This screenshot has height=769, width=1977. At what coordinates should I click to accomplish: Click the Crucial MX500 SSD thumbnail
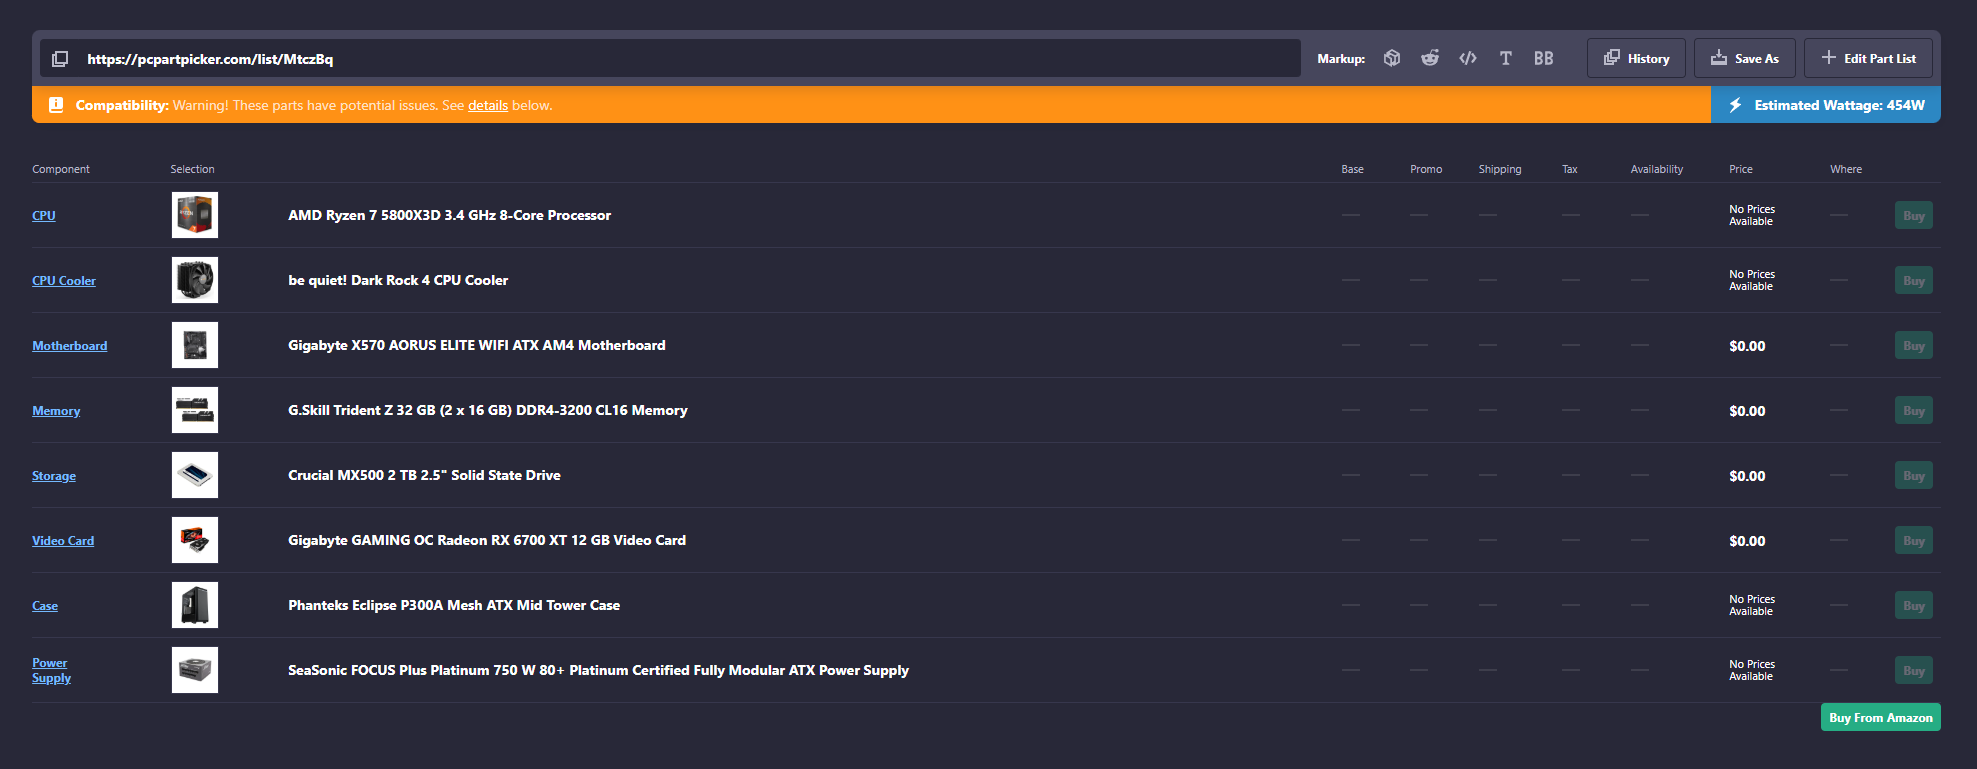click(x=195, y=475)
